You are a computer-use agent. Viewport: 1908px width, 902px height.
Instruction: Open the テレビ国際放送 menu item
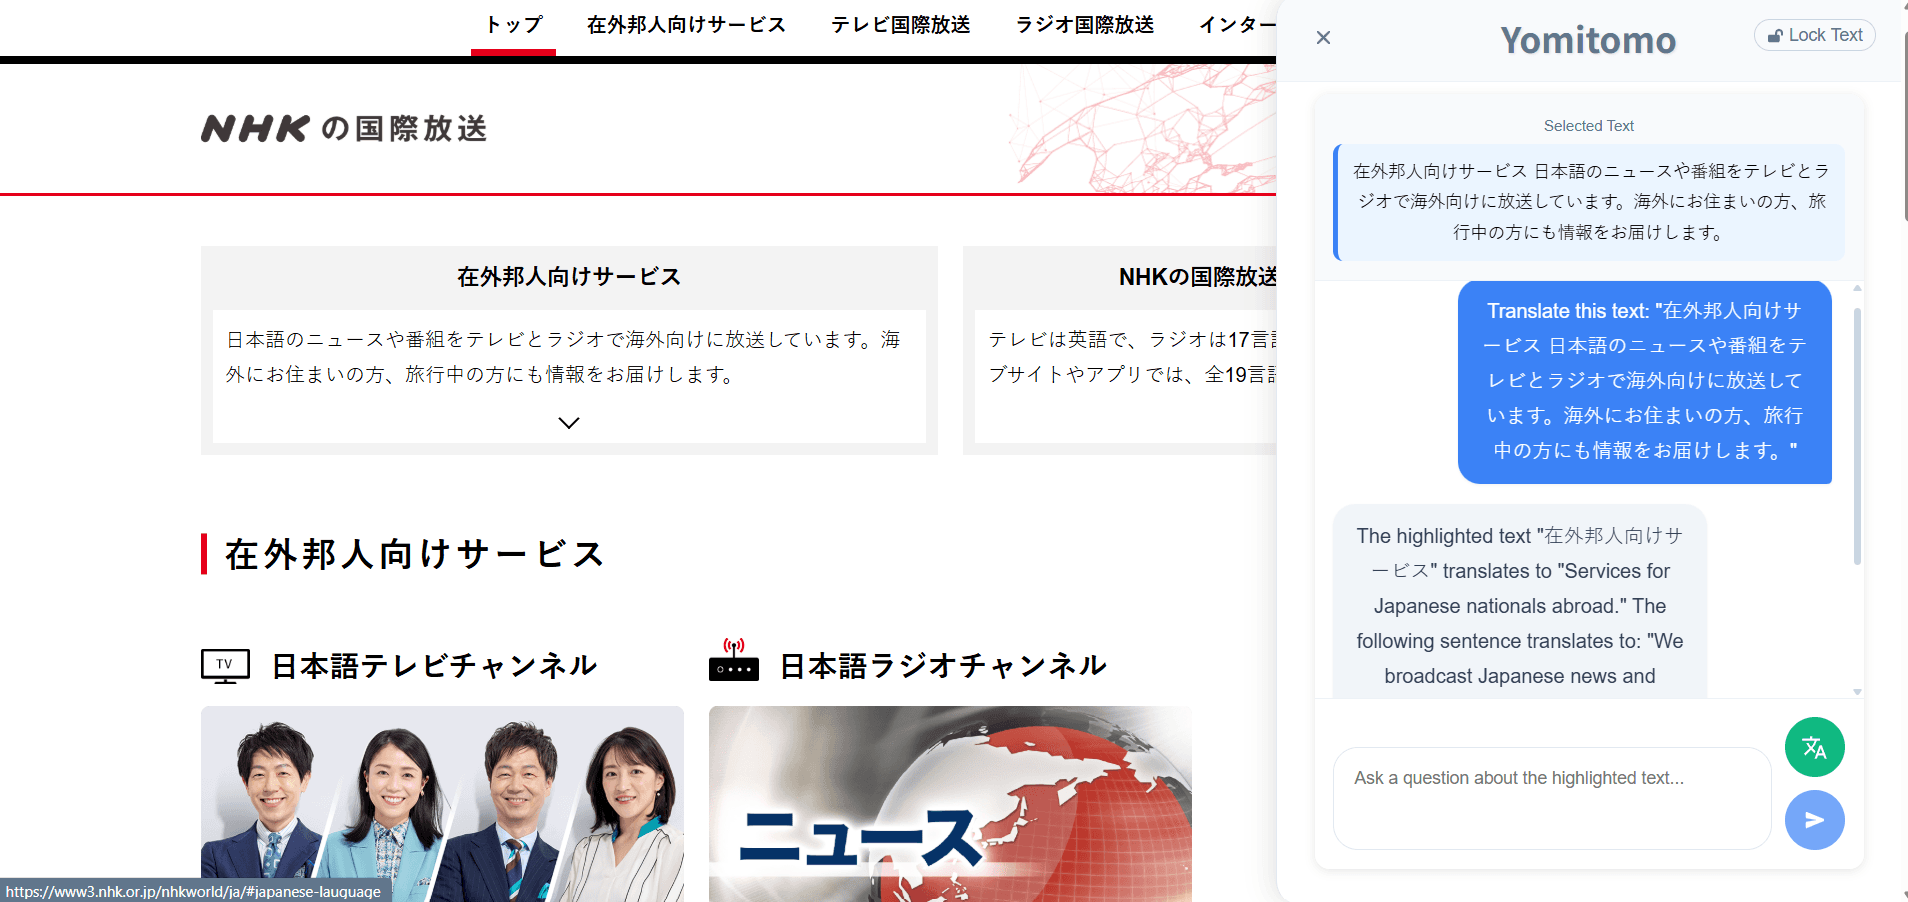900,24
